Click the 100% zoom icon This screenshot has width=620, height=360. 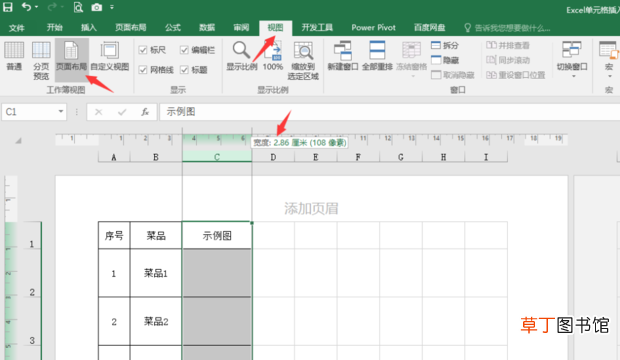tap(273, 56)
